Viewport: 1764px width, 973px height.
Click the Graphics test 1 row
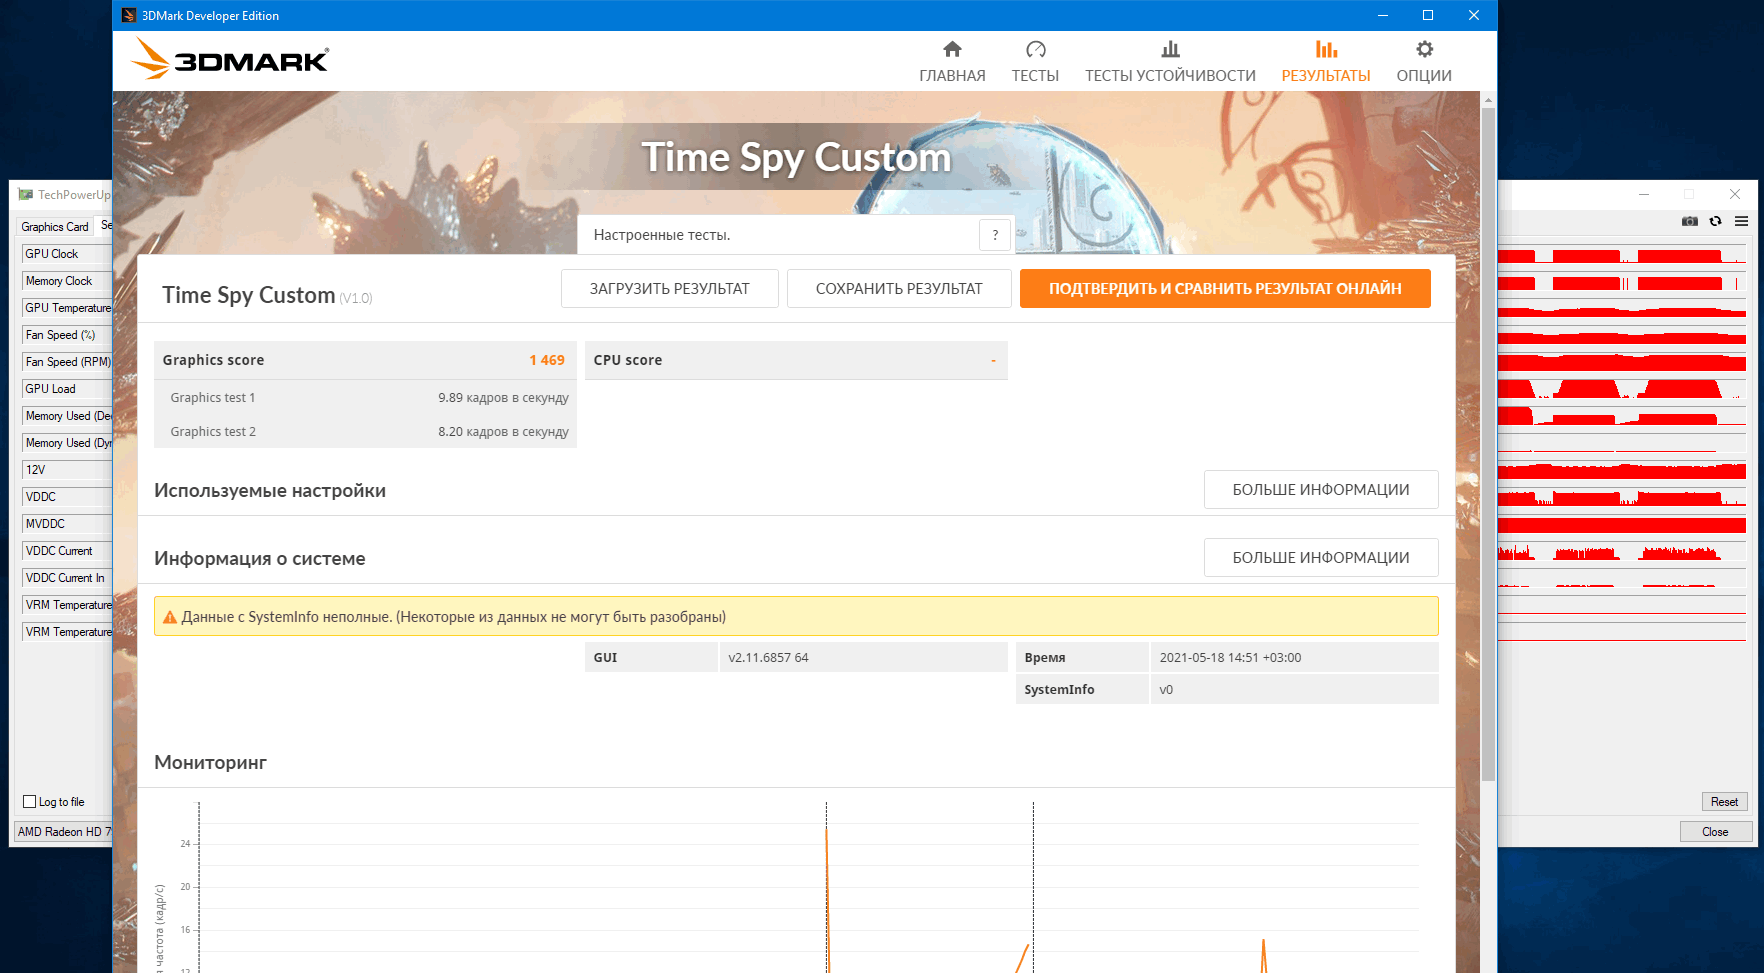pos(365,397)
